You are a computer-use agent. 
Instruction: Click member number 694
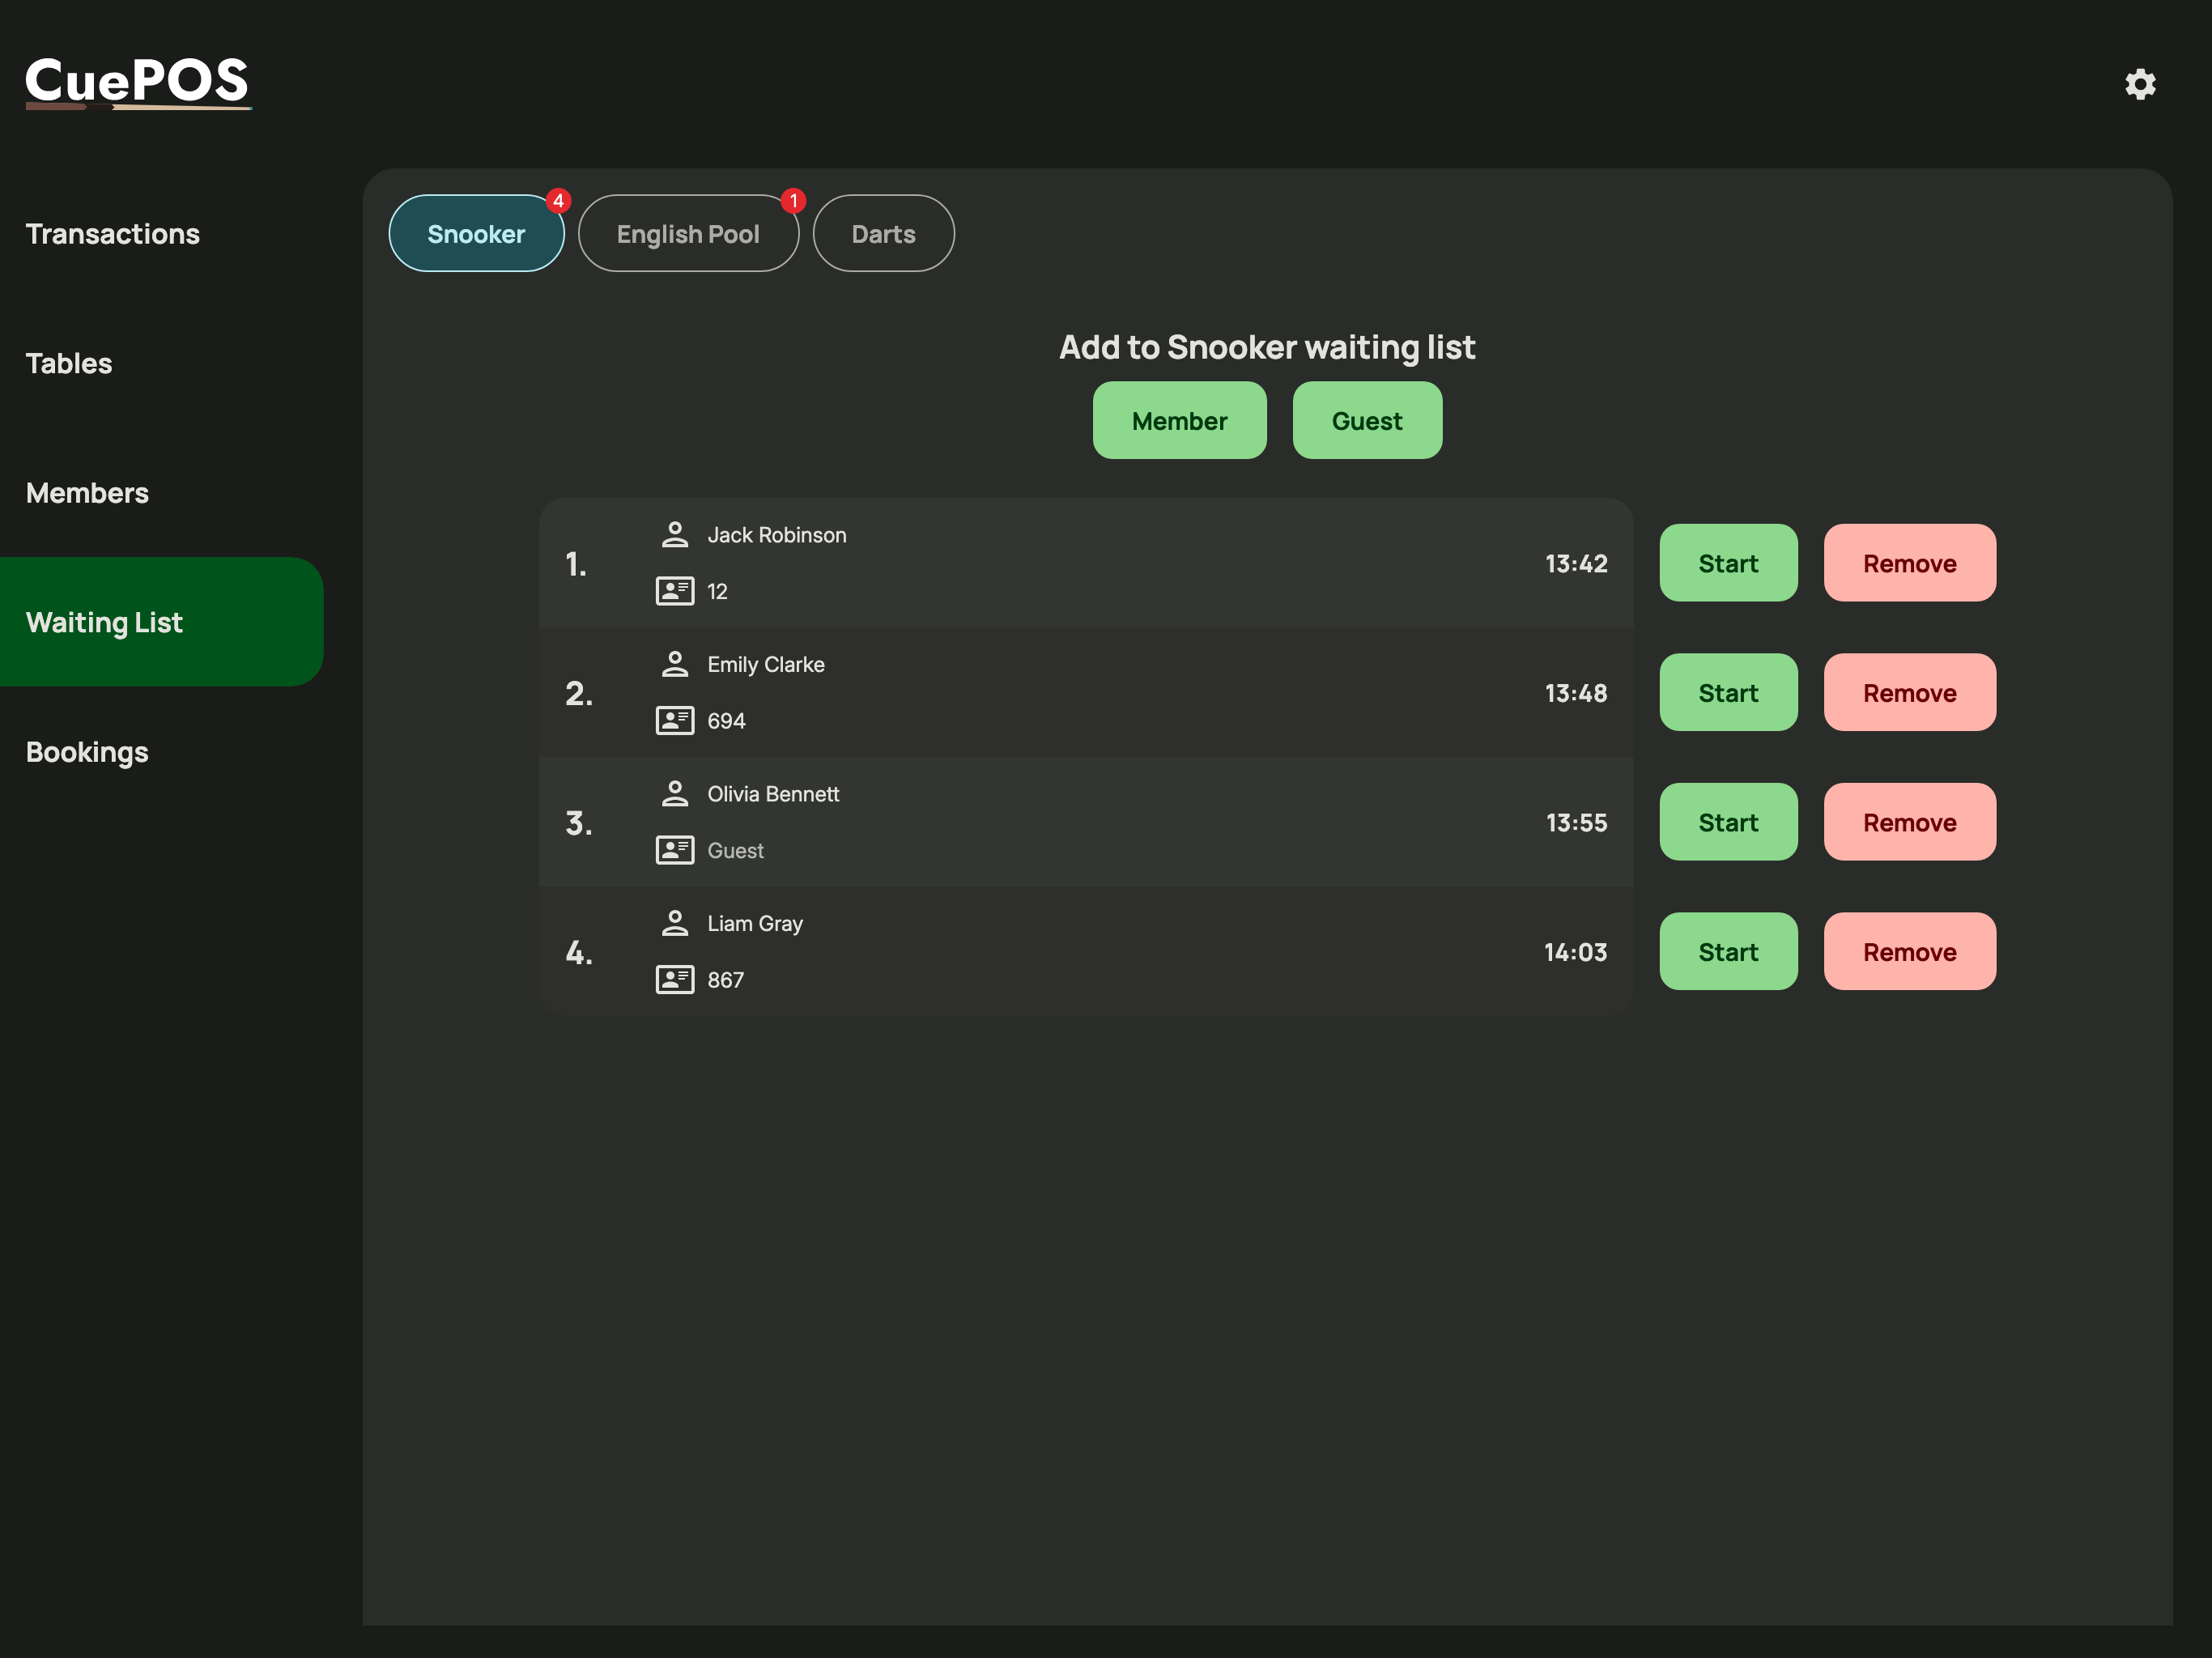(x=726, y=721)
